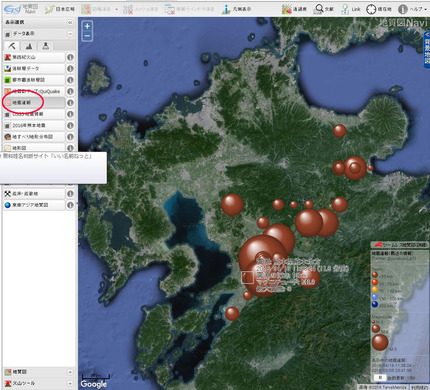Collapse the データ表示 section
The image size is (430, 390).
click(70, 34)
